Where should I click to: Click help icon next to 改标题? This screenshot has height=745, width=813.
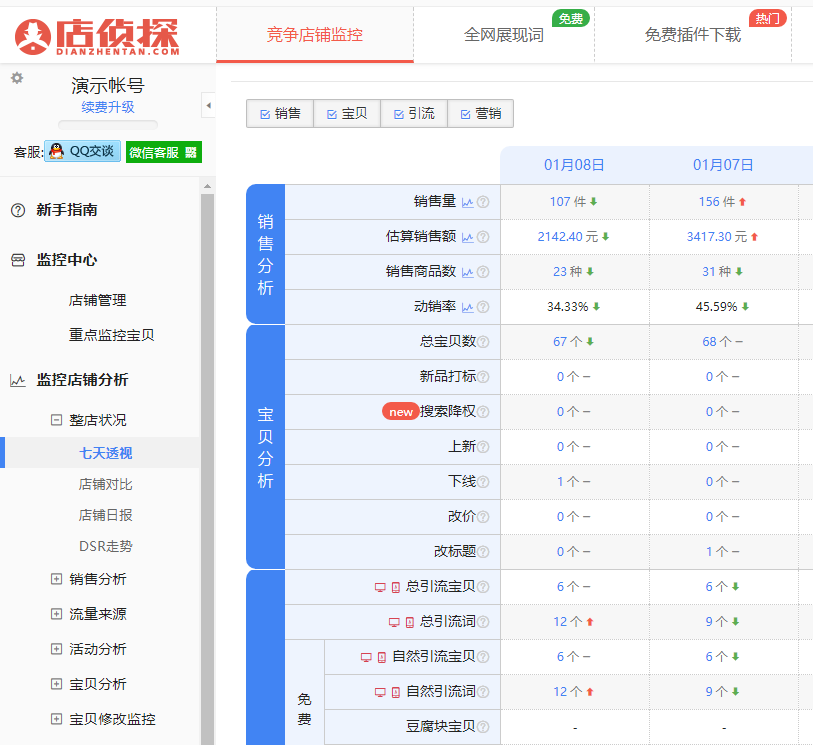pos(483,552)
